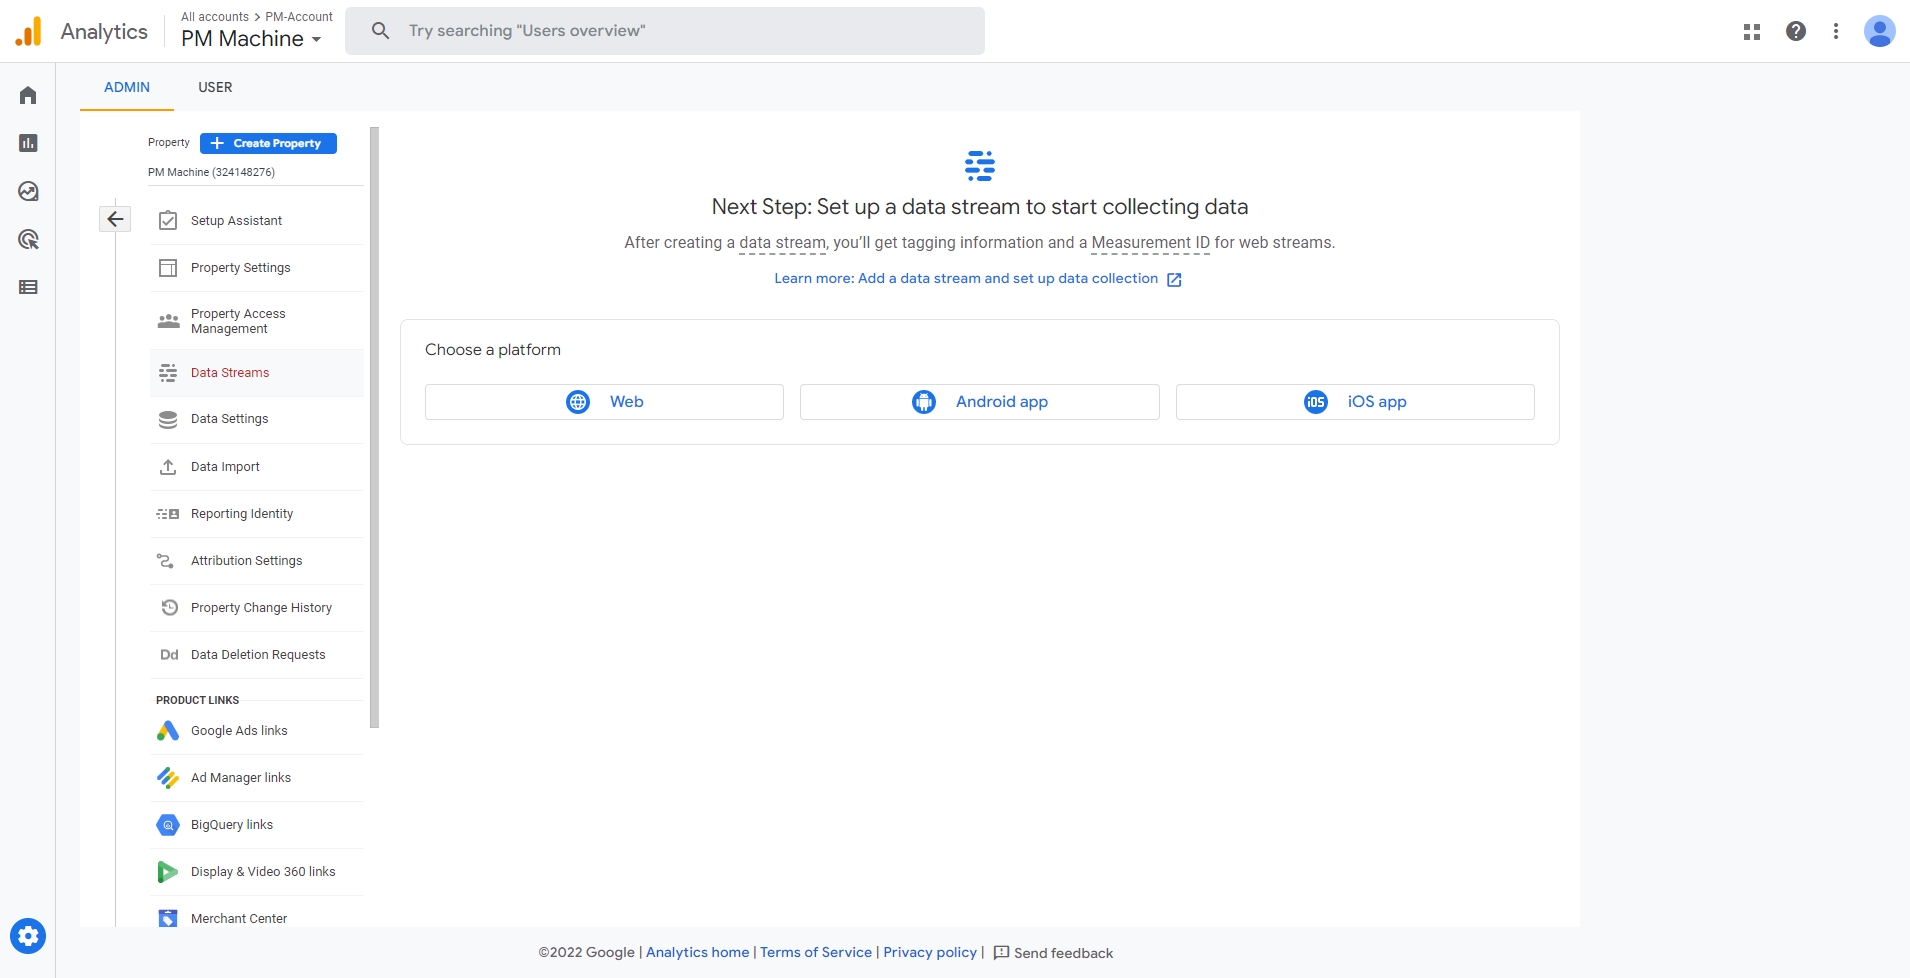
Task: Click the Google Analytics logo
Action: pos(28,31)
